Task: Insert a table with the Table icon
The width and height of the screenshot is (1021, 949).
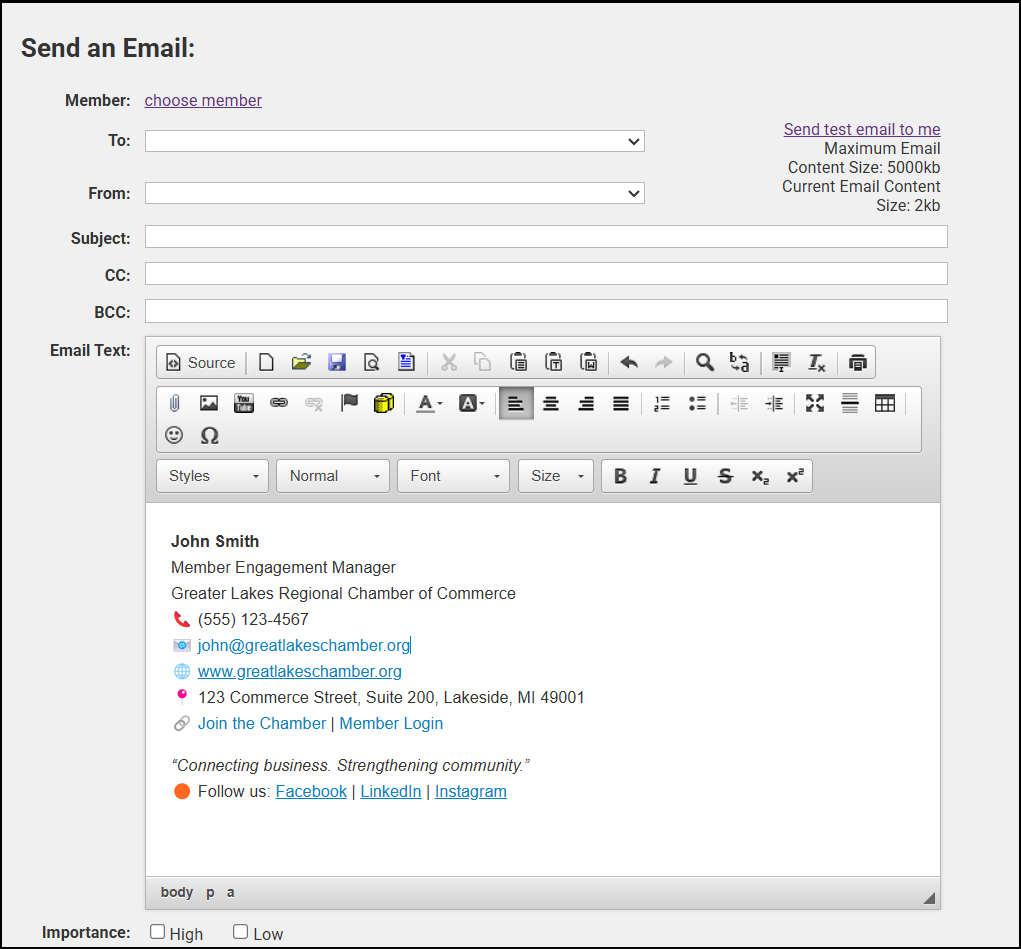Action: click(885, 403)
